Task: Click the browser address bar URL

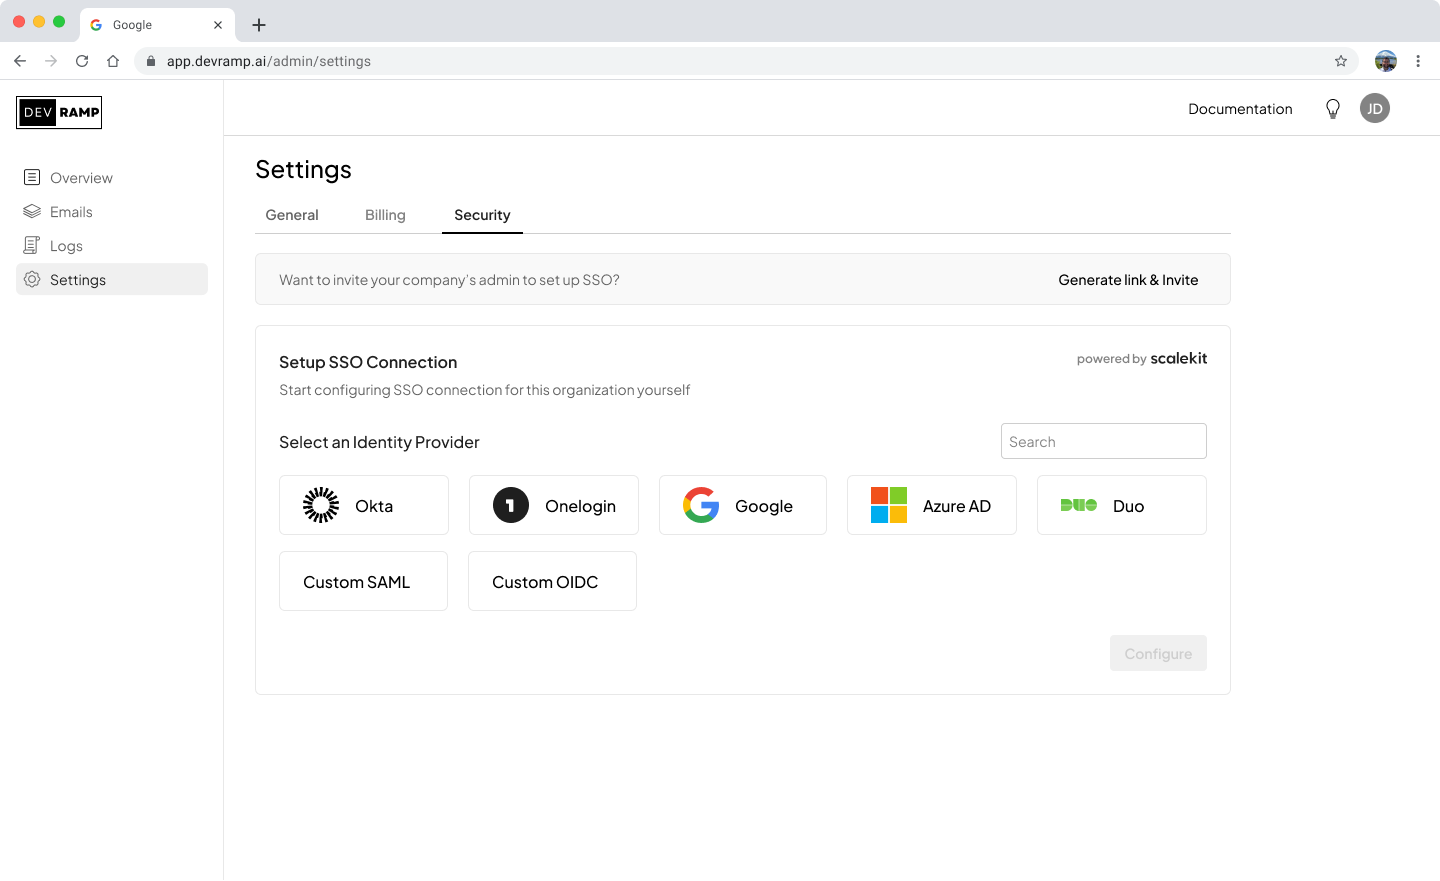Action: [x=269, y=61]
